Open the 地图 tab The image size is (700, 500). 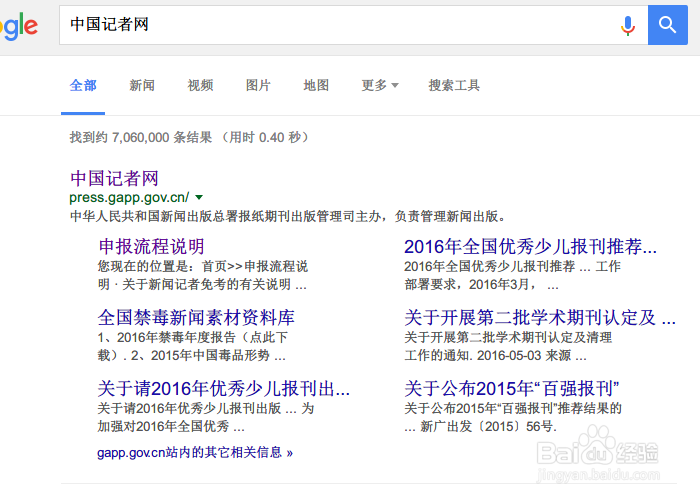(x=316, y=85)
